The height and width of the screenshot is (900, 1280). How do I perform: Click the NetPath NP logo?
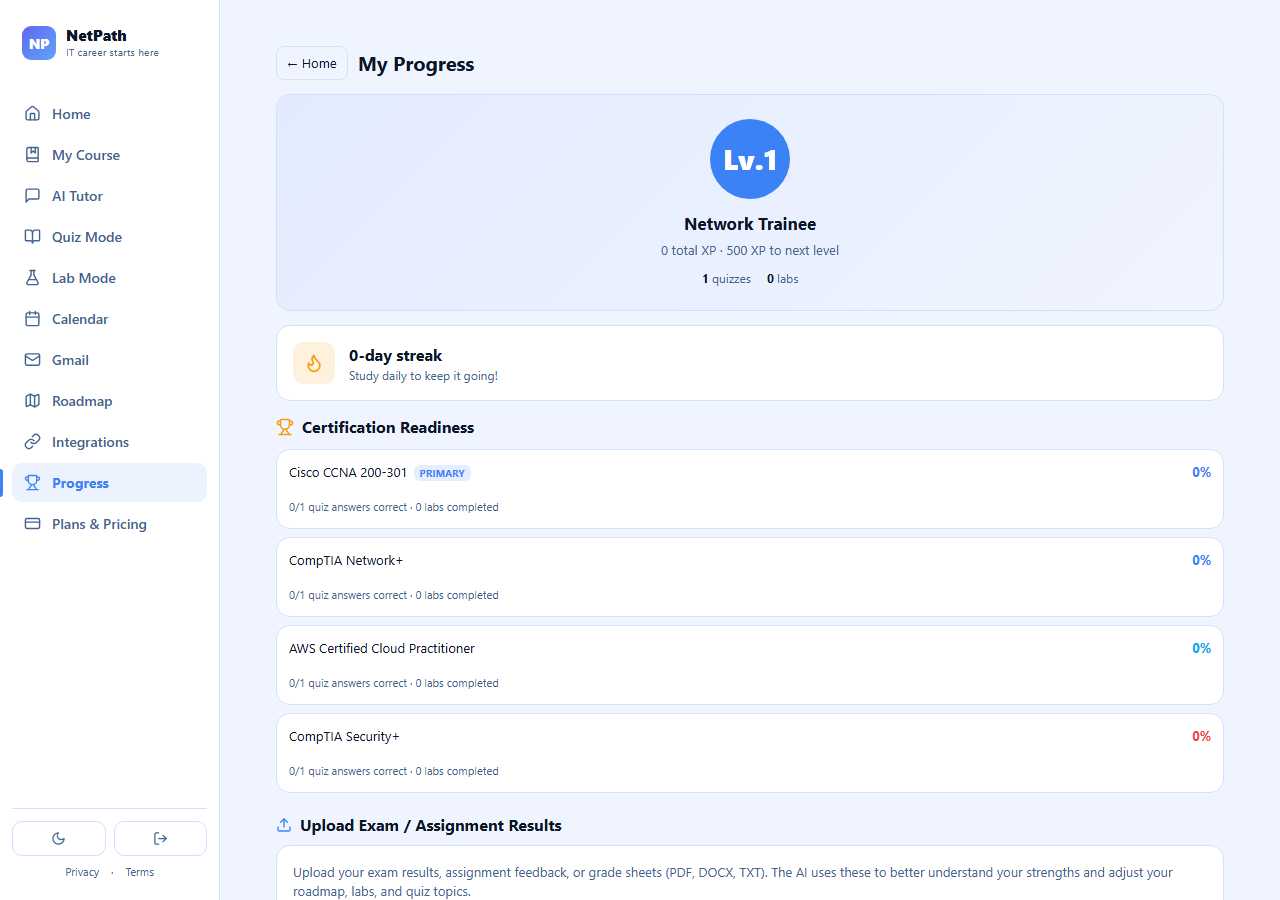pos(39,43)
